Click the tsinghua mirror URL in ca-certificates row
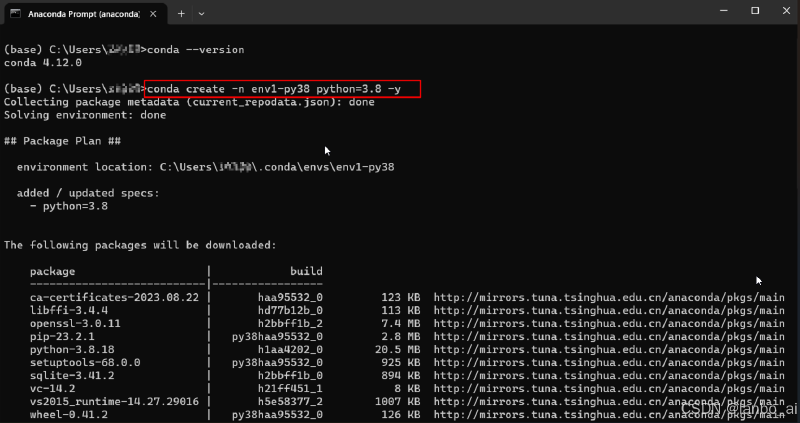This screenshot has width=800, height=423. pos(609,297)
